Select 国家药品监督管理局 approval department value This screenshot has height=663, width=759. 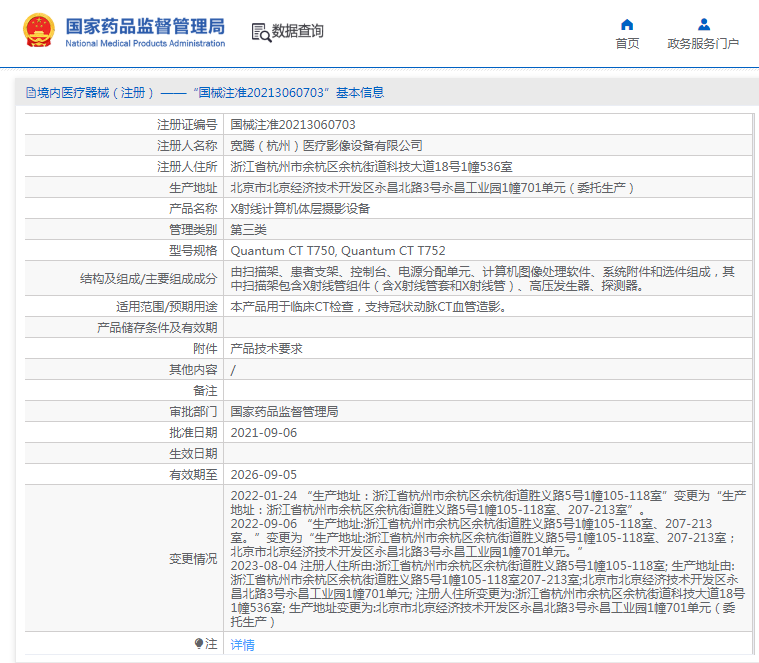point(284,412)
